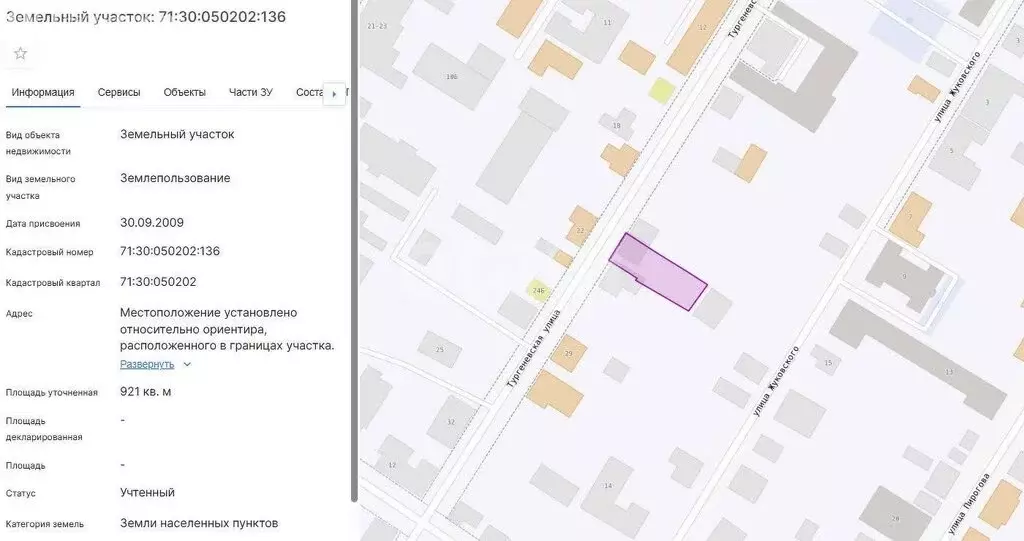Click the info panel vertical scrollbar
Image resolution: width=1024 pixels, height=541 pixels.
(x=354, y=250)
